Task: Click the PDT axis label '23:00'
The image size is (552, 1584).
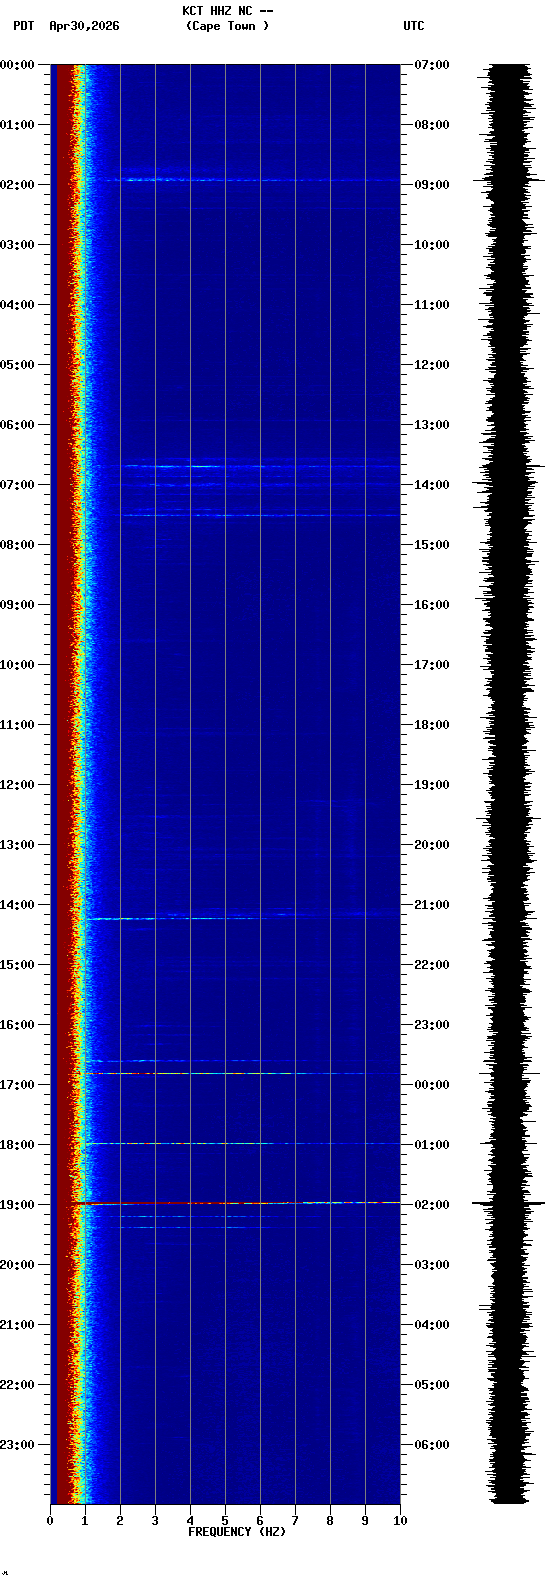Action: (x=18, y=1445)
